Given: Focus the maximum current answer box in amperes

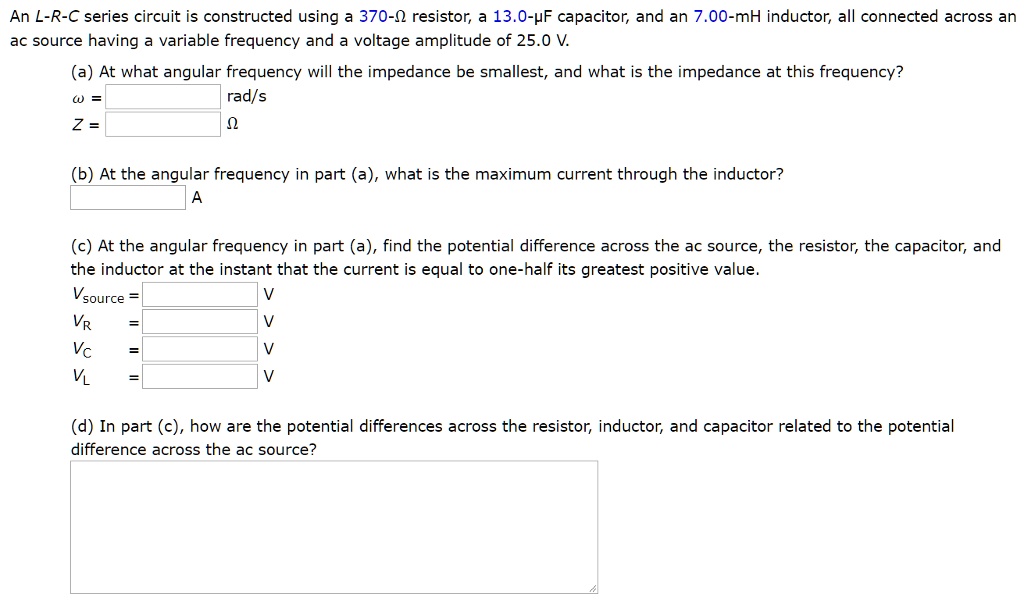Looking at the screenshot, I should coord(128,197).
